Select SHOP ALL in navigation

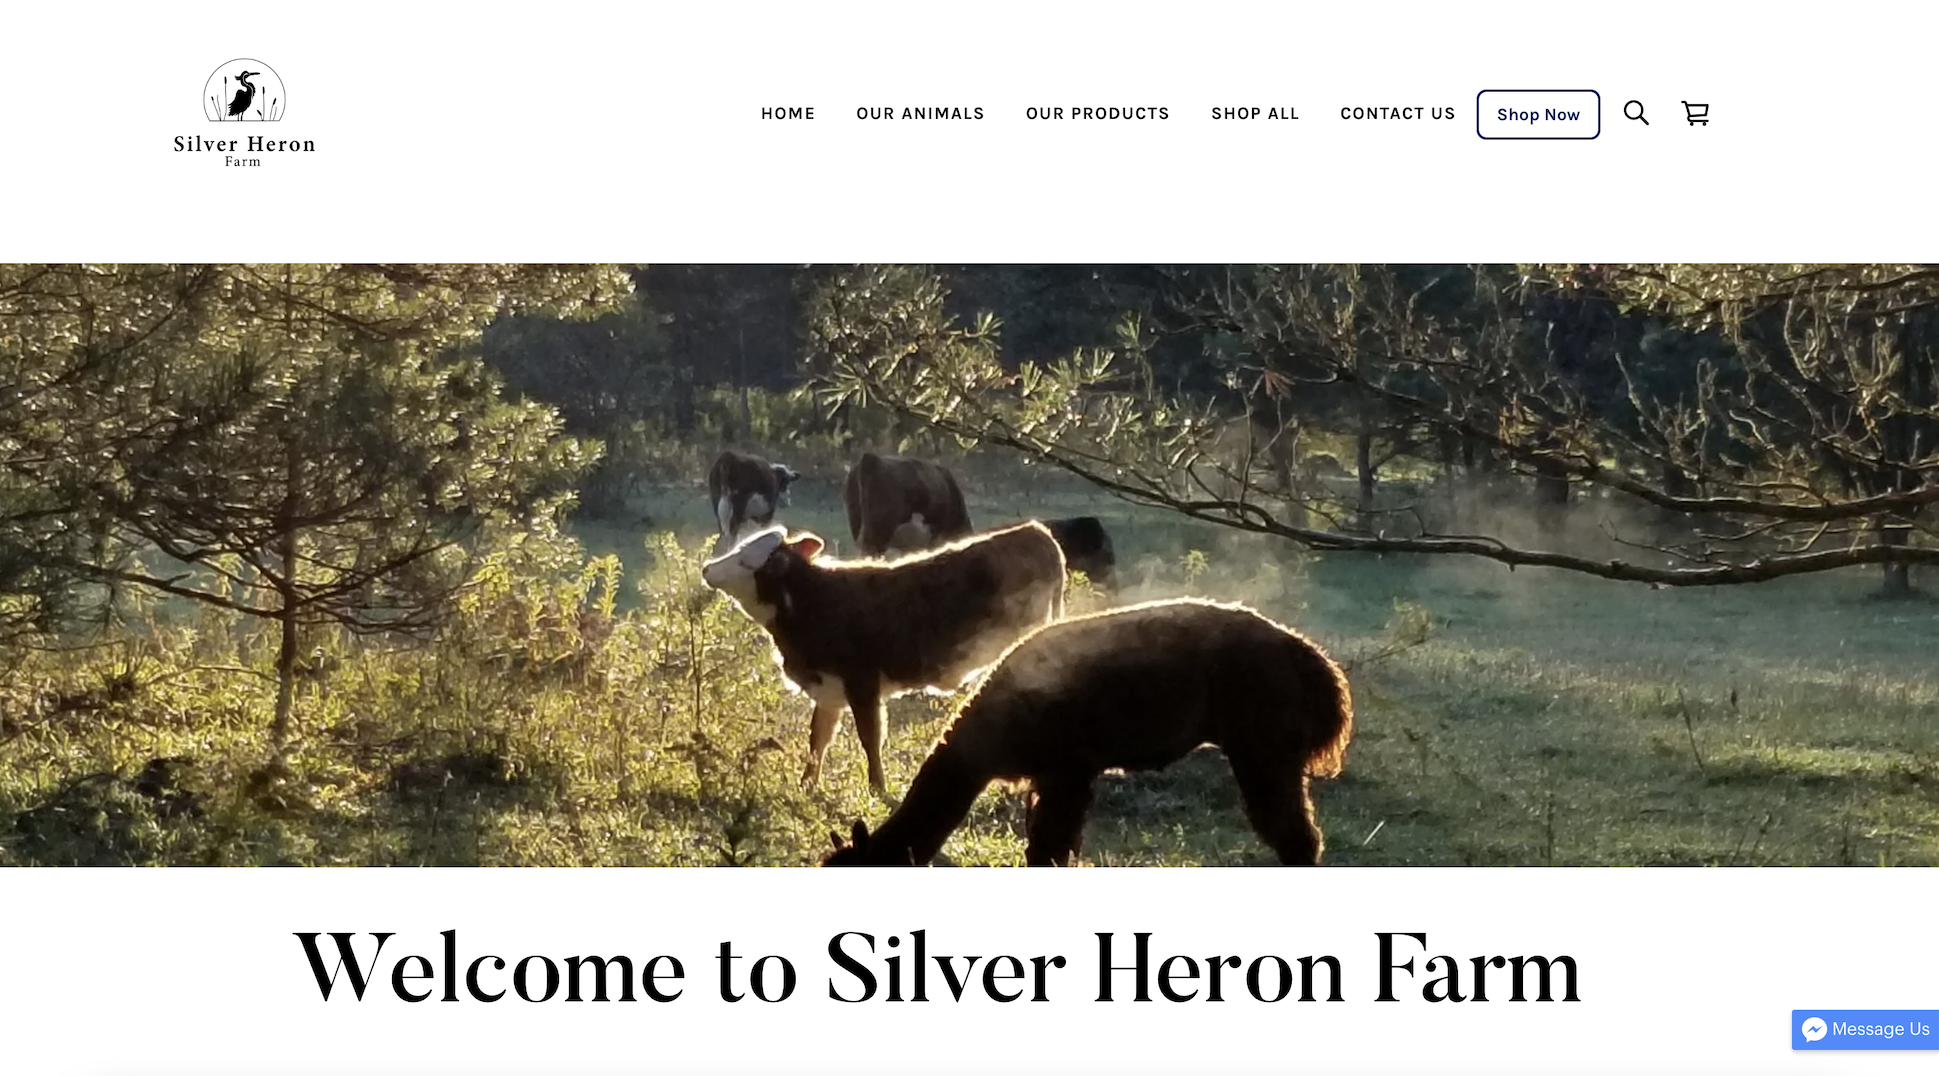point(1255,114)
